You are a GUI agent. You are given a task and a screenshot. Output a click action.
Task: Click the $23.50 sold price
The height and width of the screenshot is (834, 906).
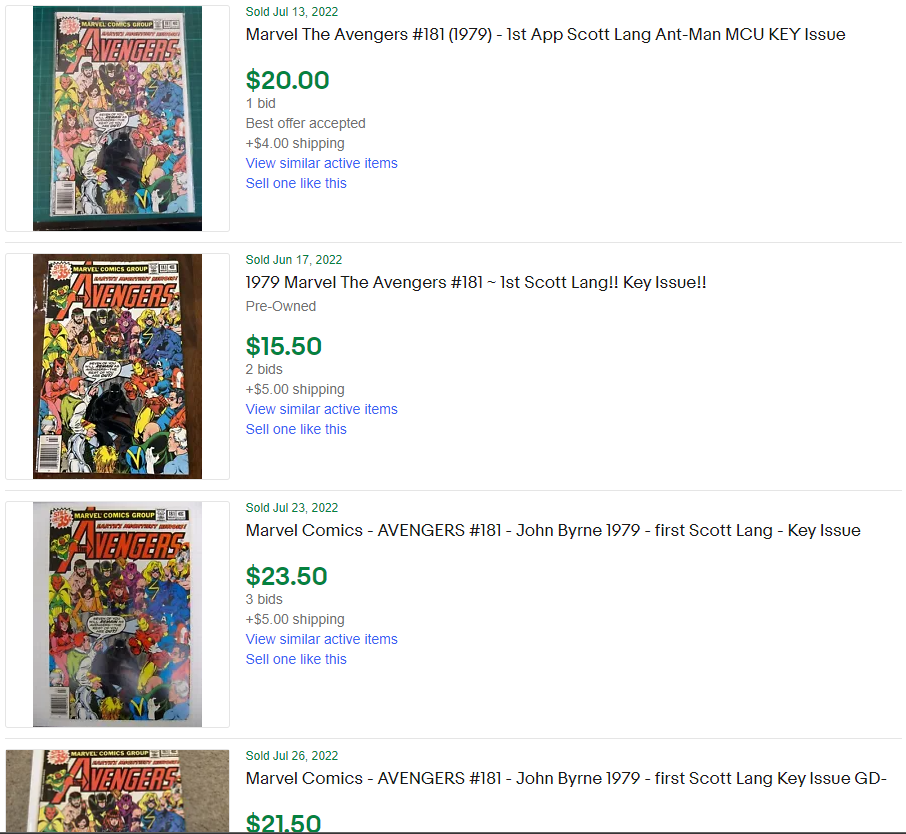point(286,576)
